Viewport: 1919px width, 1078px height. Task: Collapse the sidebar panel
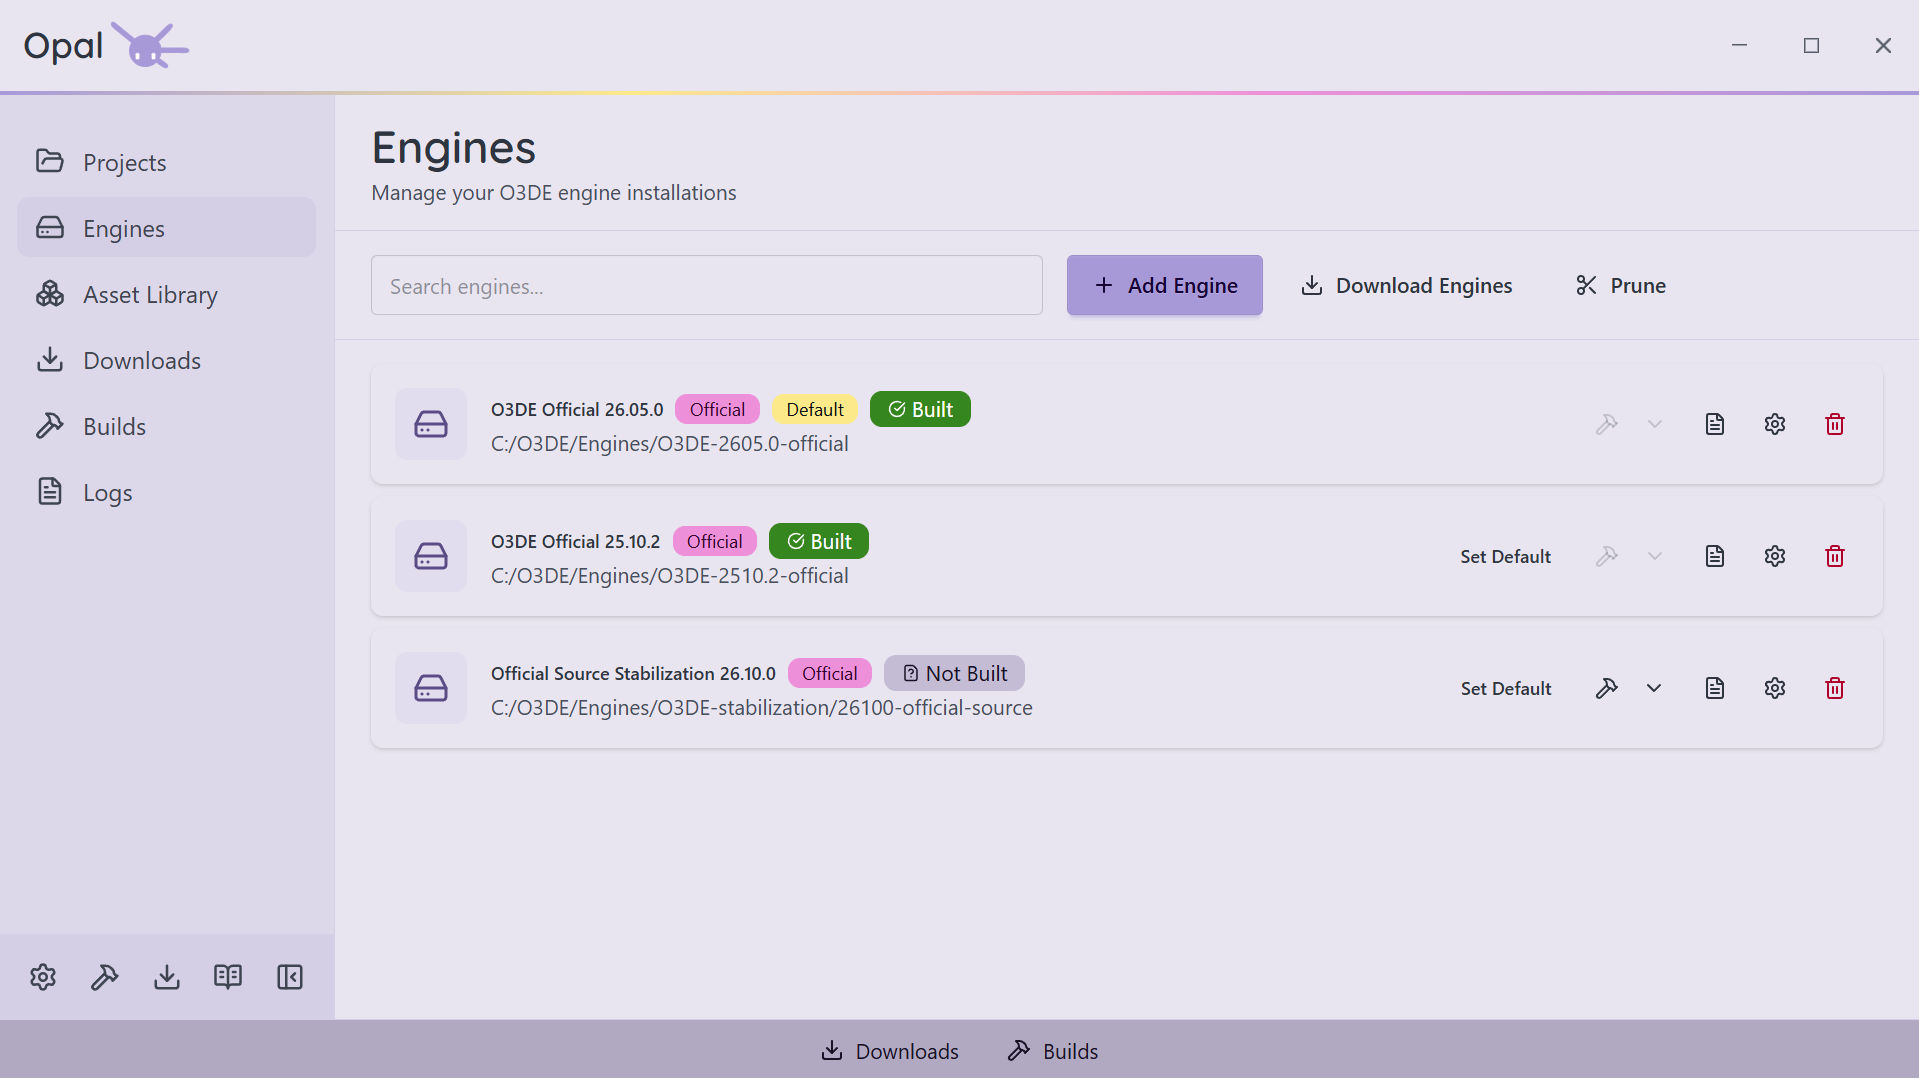point(290,977)
